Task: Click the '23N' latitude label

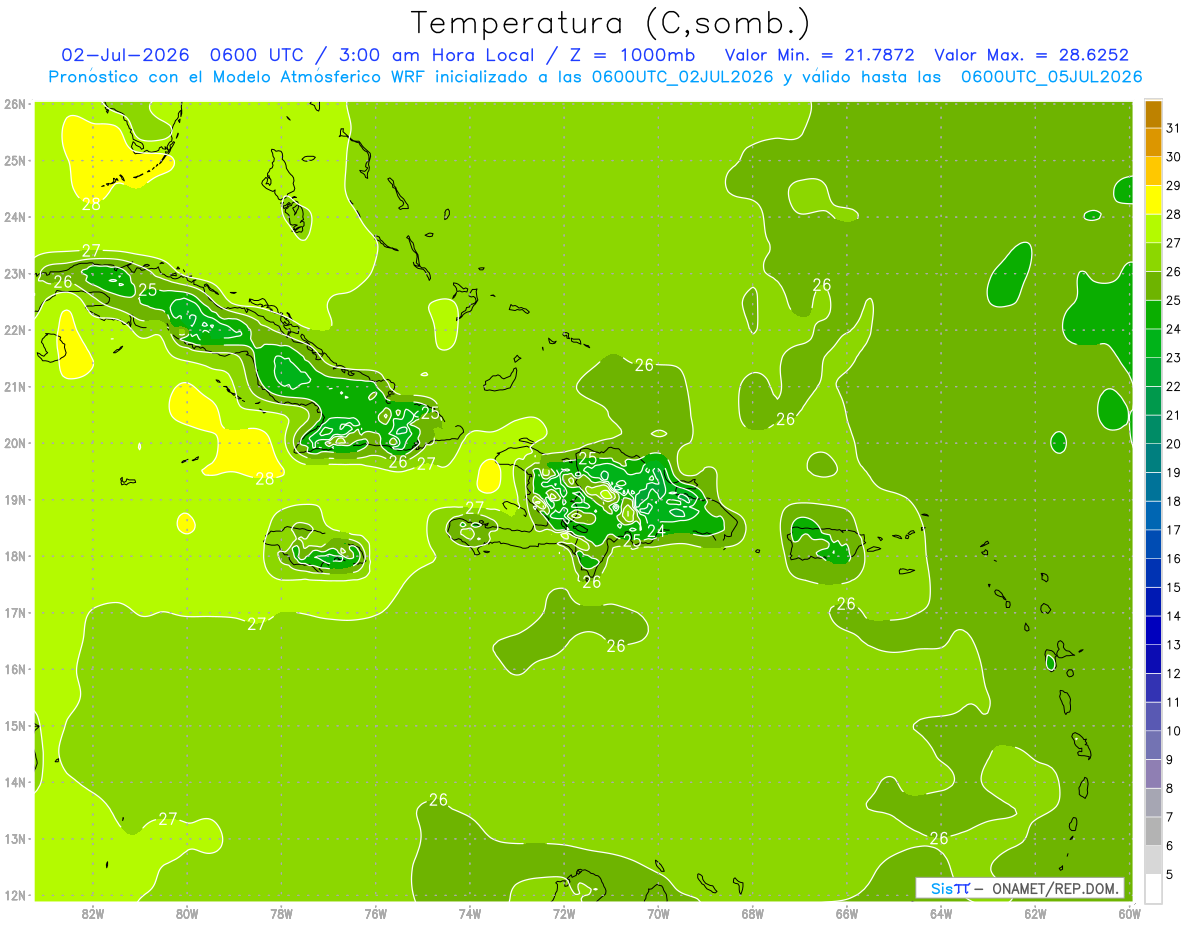Action: (15, 273)
